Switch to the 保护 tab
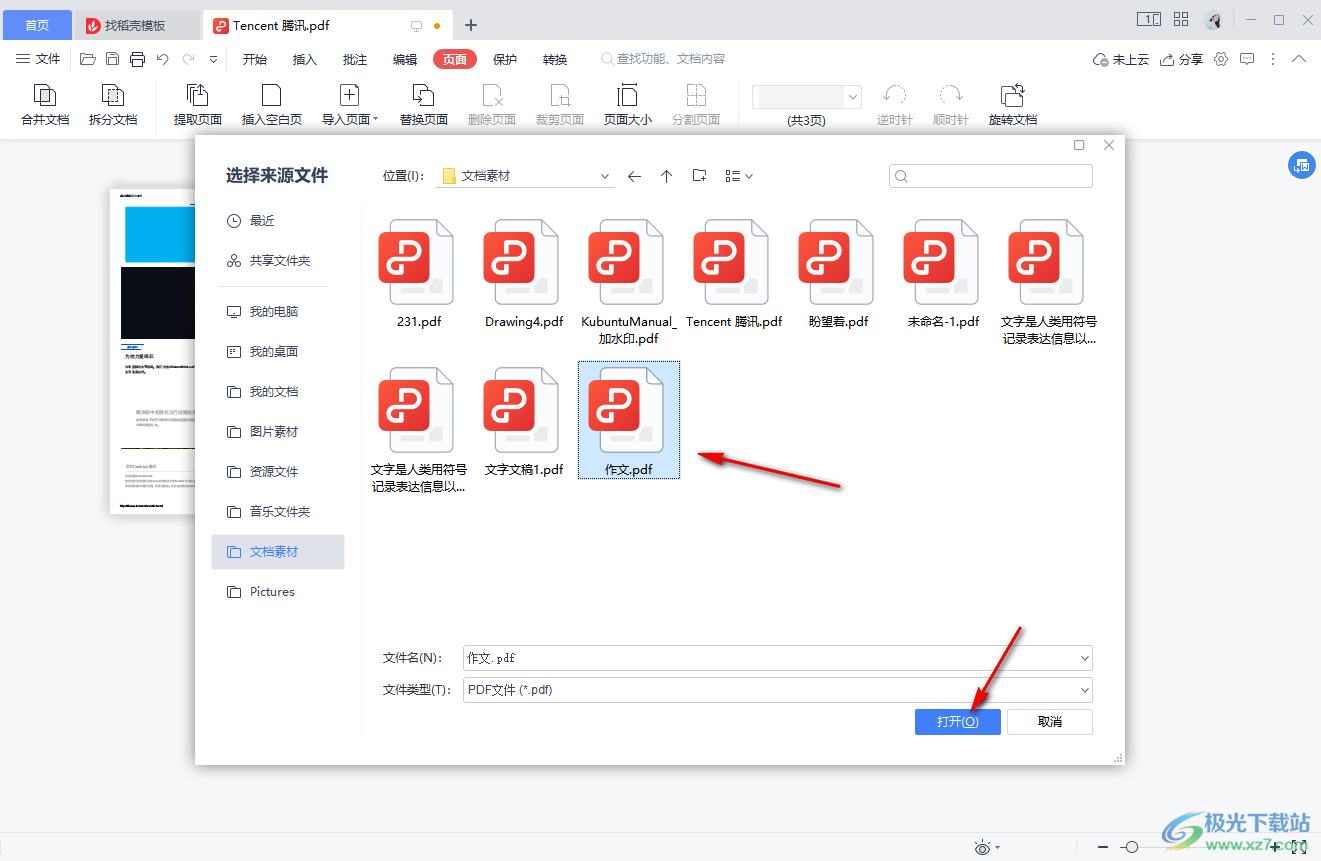The image size is (1321, 861). click(x=505, y=59)
